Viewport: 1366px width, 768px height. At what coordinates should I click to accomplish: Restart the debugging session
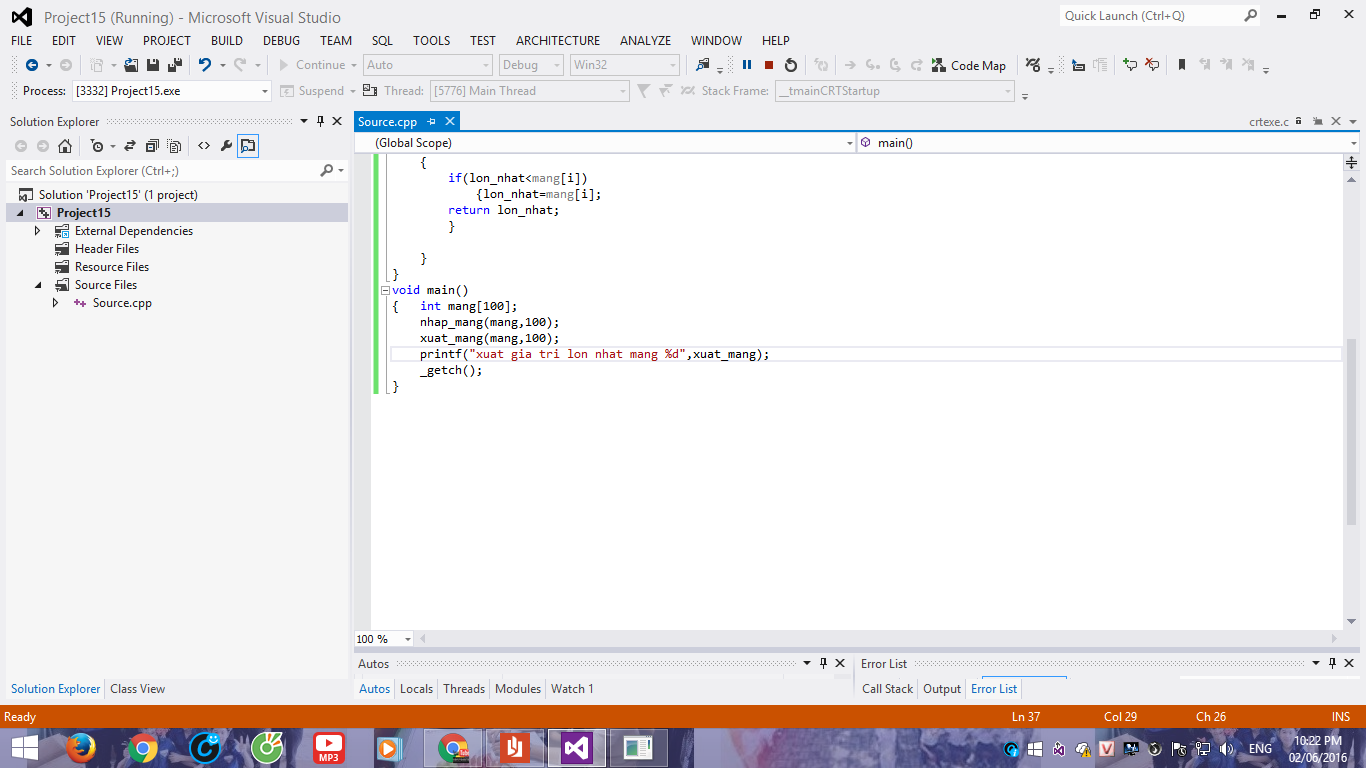tap(791, 65)
